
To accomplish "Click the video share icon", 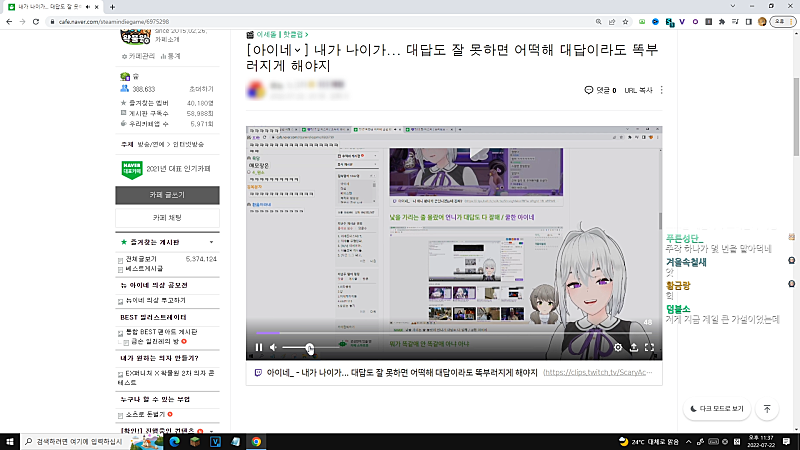I will pos(633,348).
